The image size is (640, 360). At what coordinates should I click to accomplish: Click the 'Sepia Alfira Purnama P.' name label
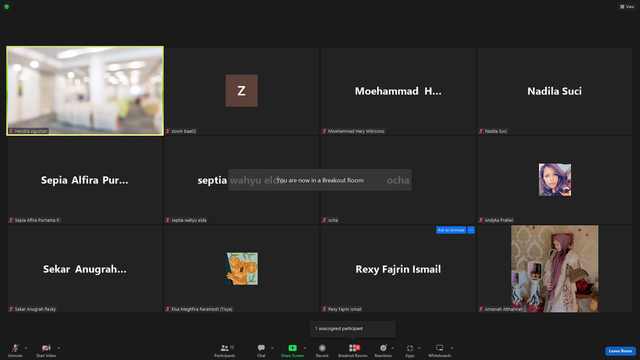pos(37,220)
